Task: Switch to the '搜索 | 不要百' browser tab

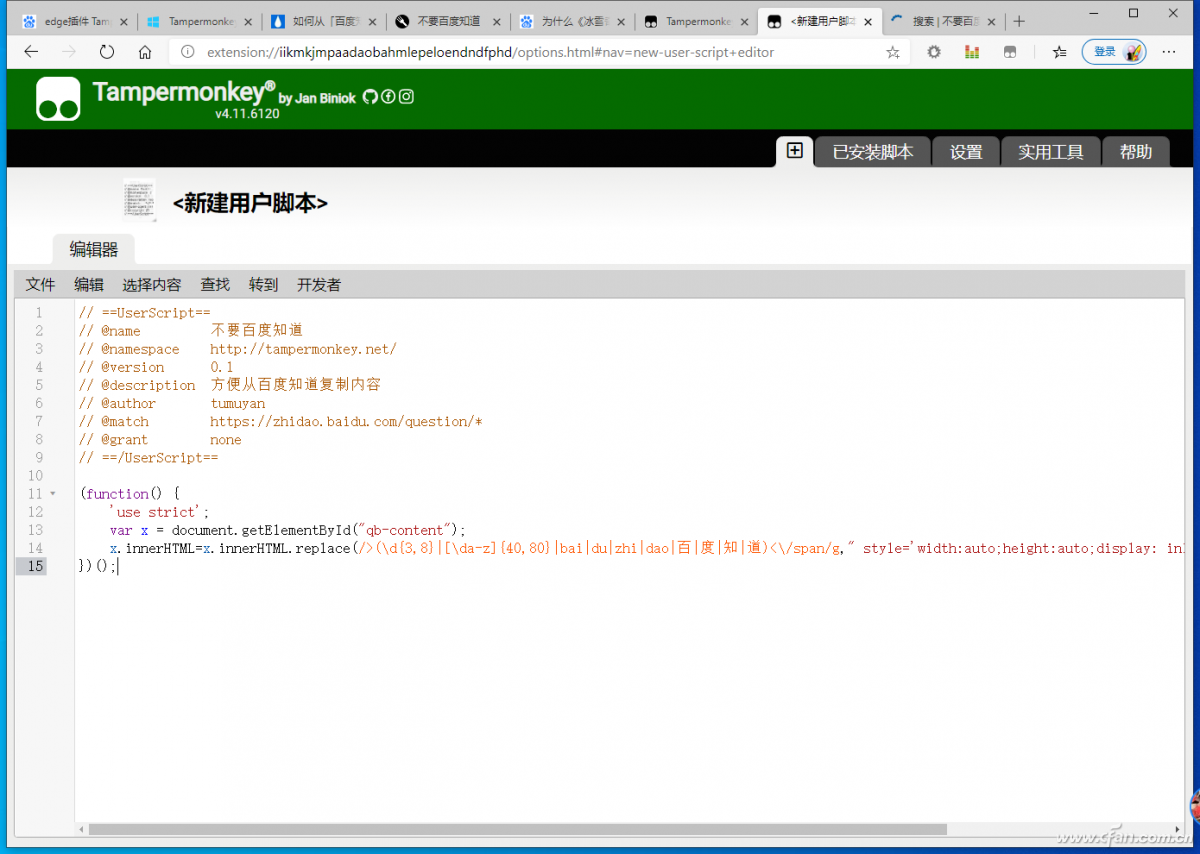Action: (942, 21)
